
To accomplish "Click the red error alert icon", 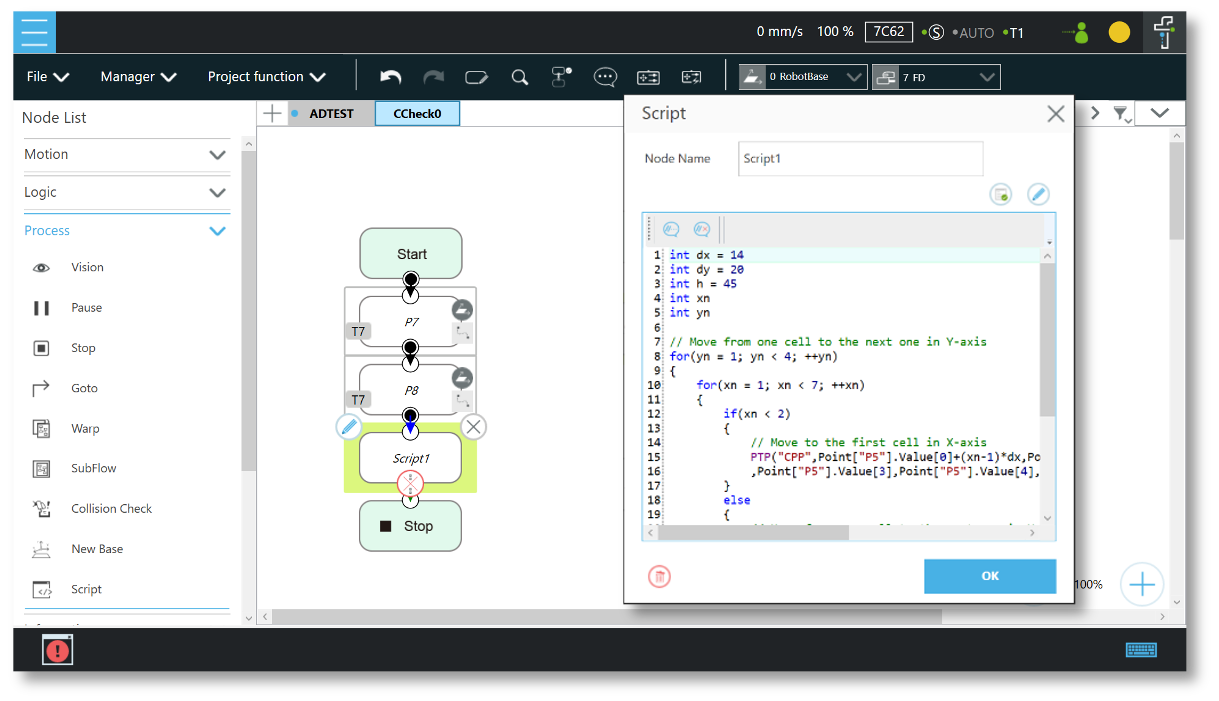I will (58, 650).
